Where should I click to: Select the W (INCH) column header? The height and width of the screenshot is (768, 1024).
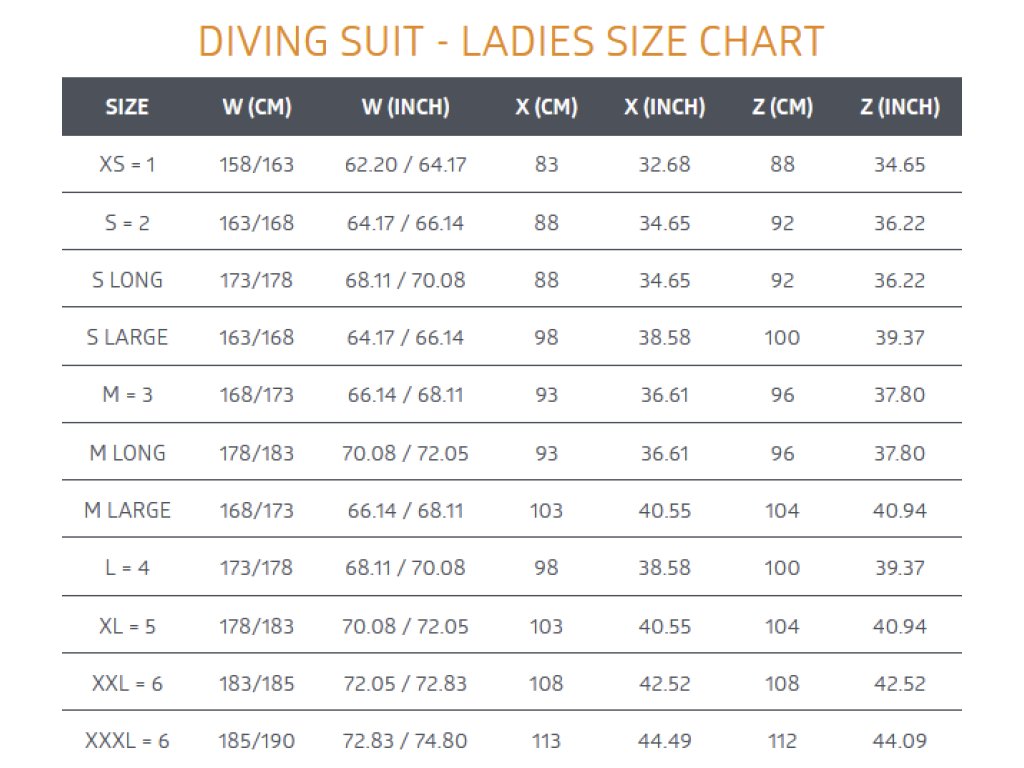405,107
